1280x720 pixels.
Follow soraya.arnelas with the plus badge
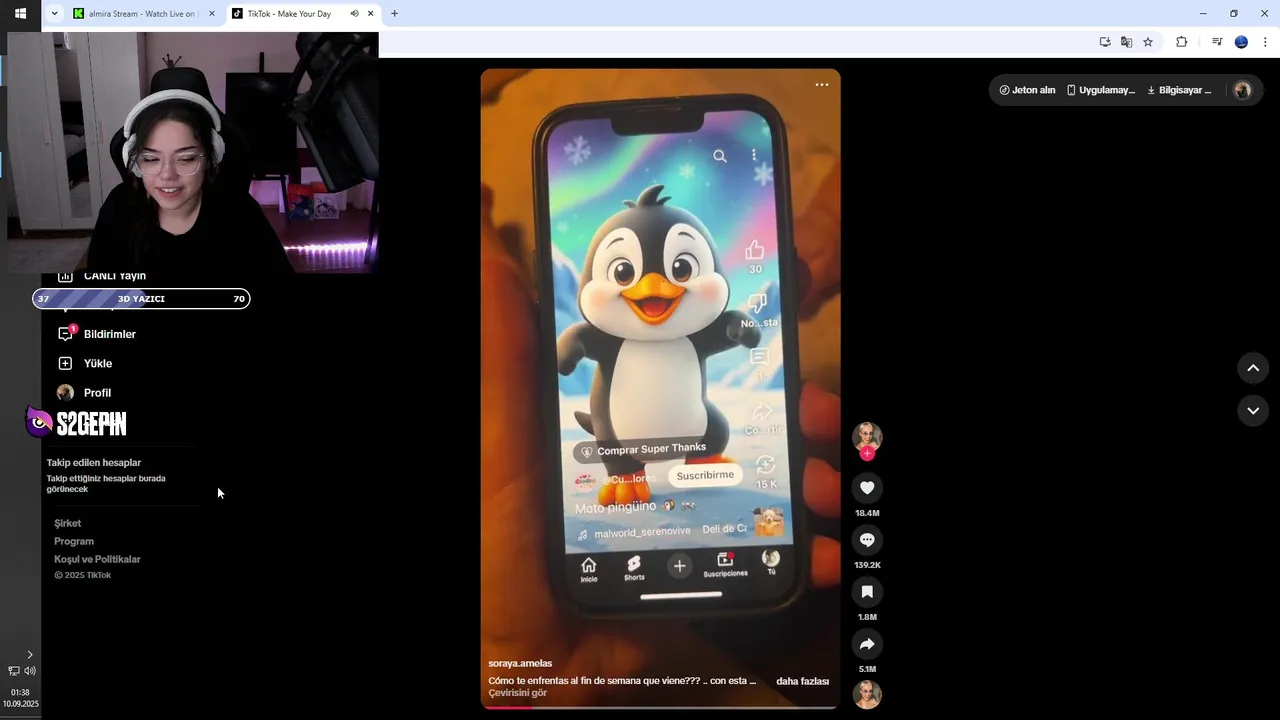(867, 454)
